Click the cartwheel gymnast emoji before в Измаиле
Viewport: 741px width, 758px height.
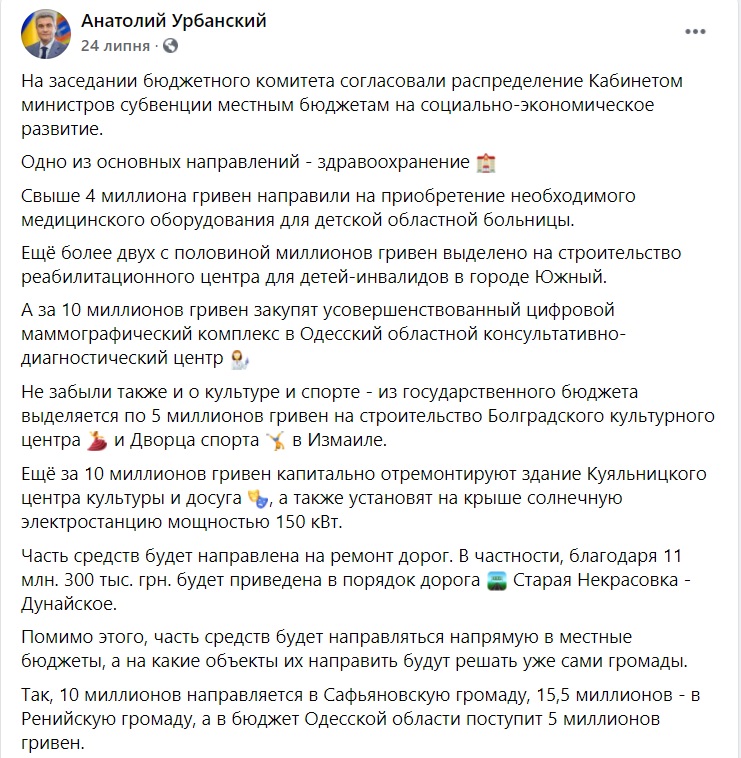click(x=276, y=441)
